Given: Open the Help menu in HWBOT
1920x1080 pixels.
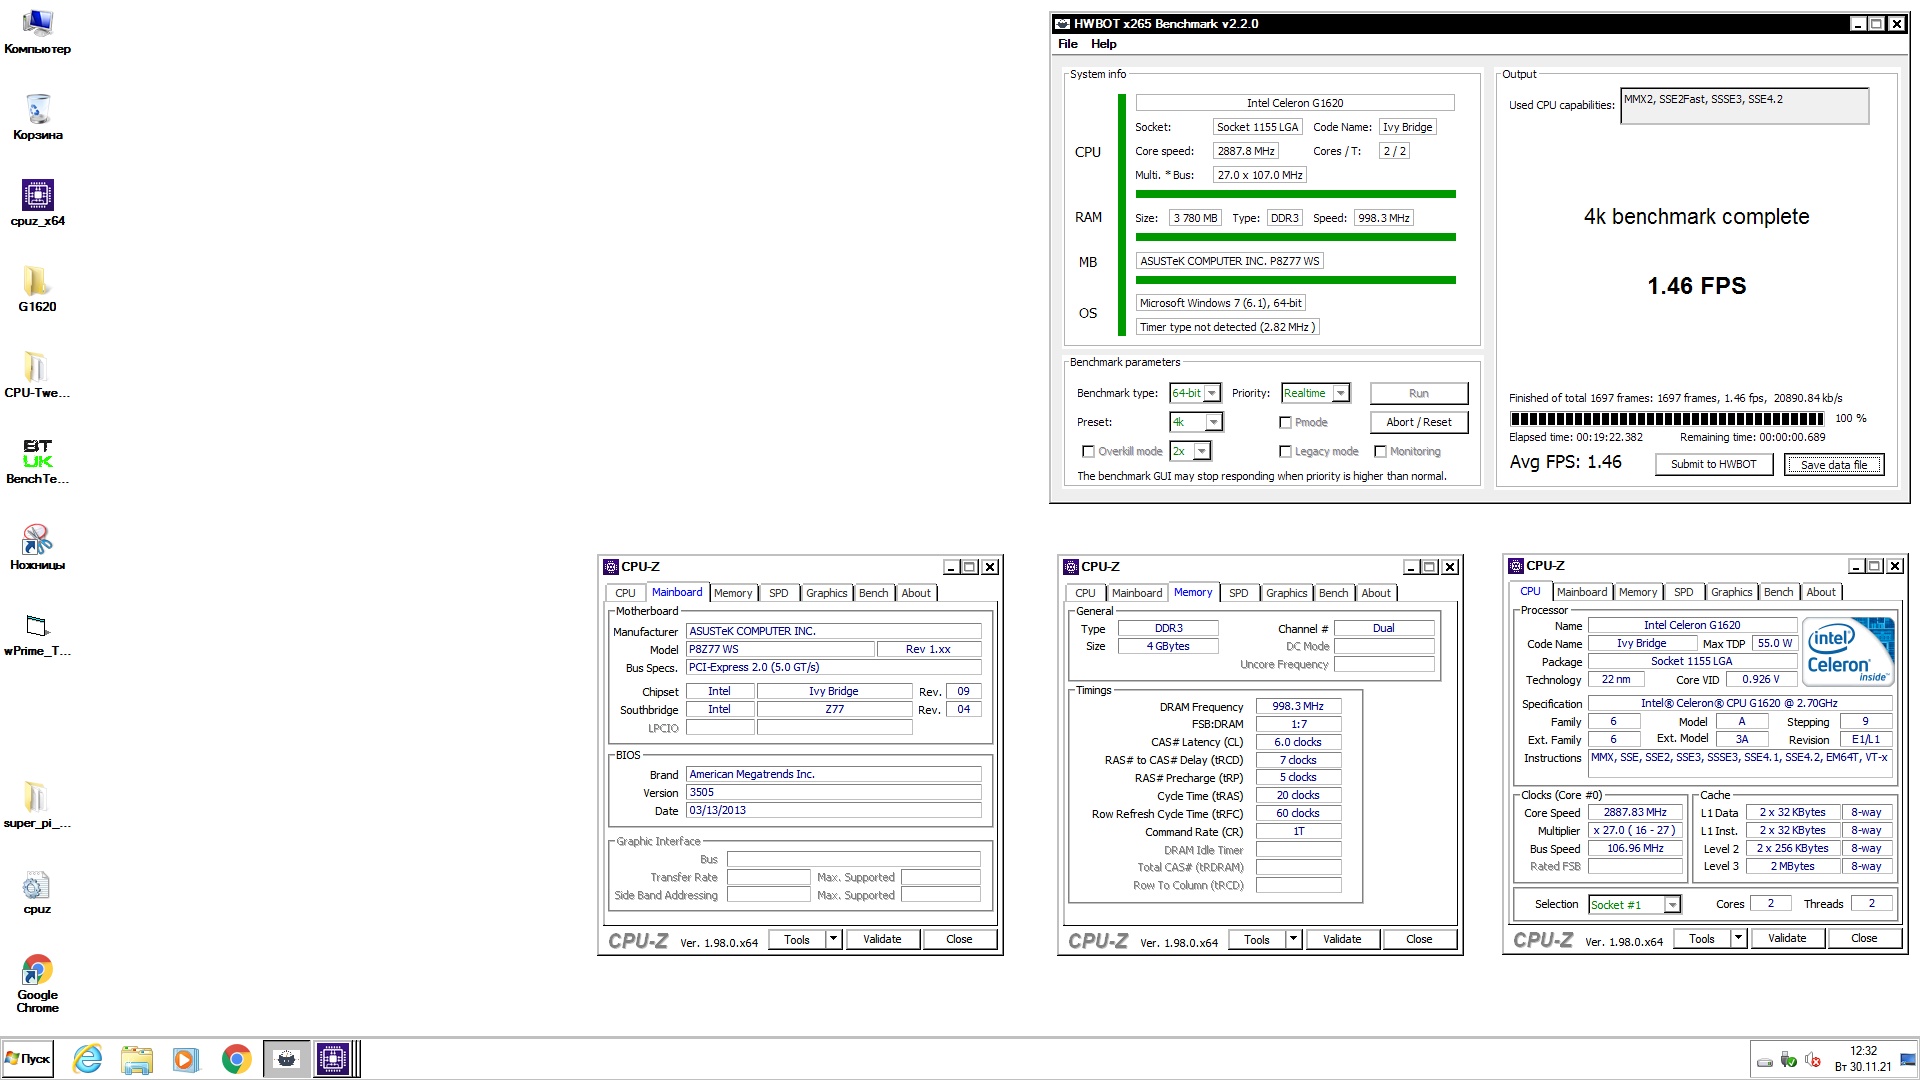Looking at the screenshot, I should (x=1103, y=44).
